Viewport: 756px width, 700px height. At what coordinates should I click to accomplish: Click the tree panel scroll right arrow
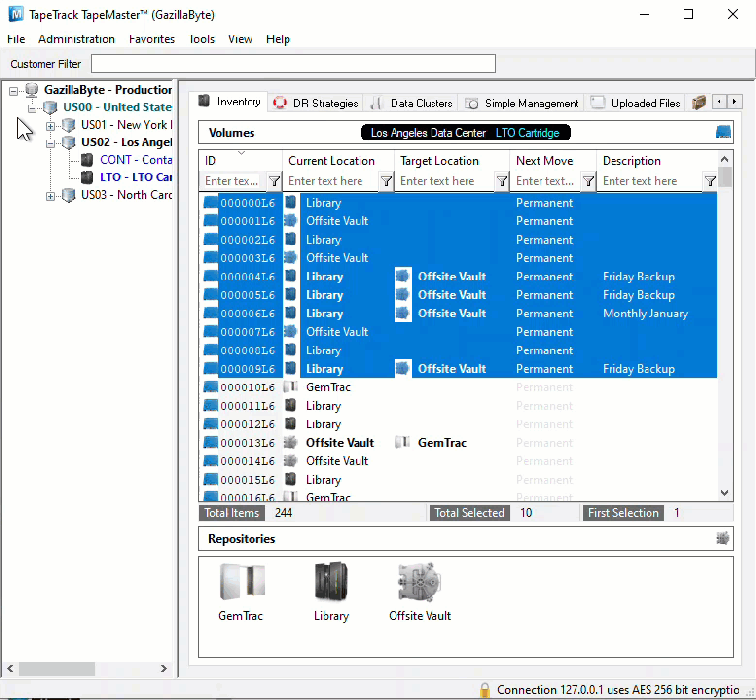point(164,669)
